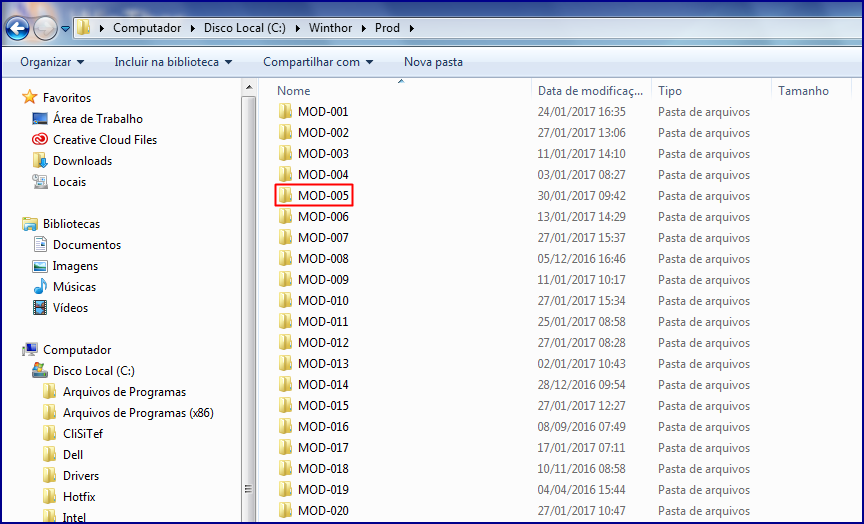Open Incluir na biblioteca menu
The image size is (864, 524).
pos(173,62)
